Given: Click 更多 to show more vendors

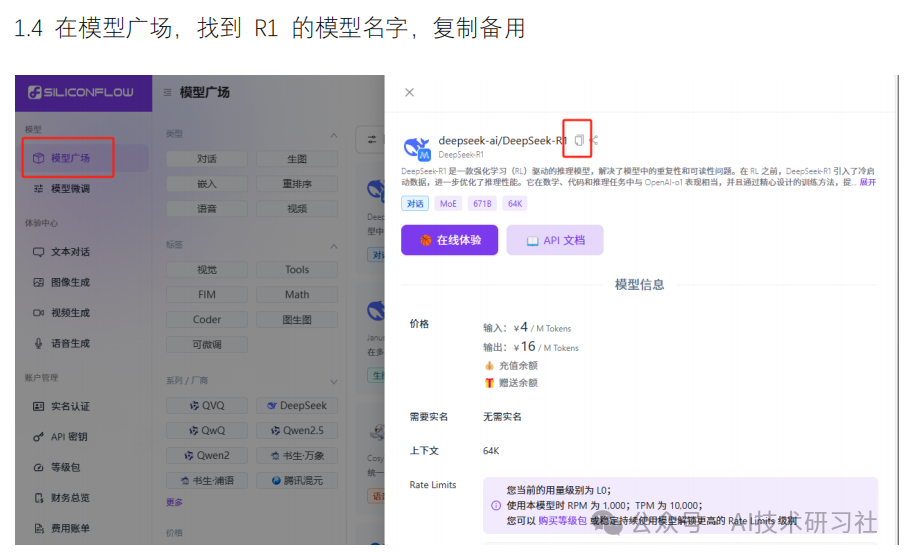Looking at the screenshot, I should coord(174,503).
